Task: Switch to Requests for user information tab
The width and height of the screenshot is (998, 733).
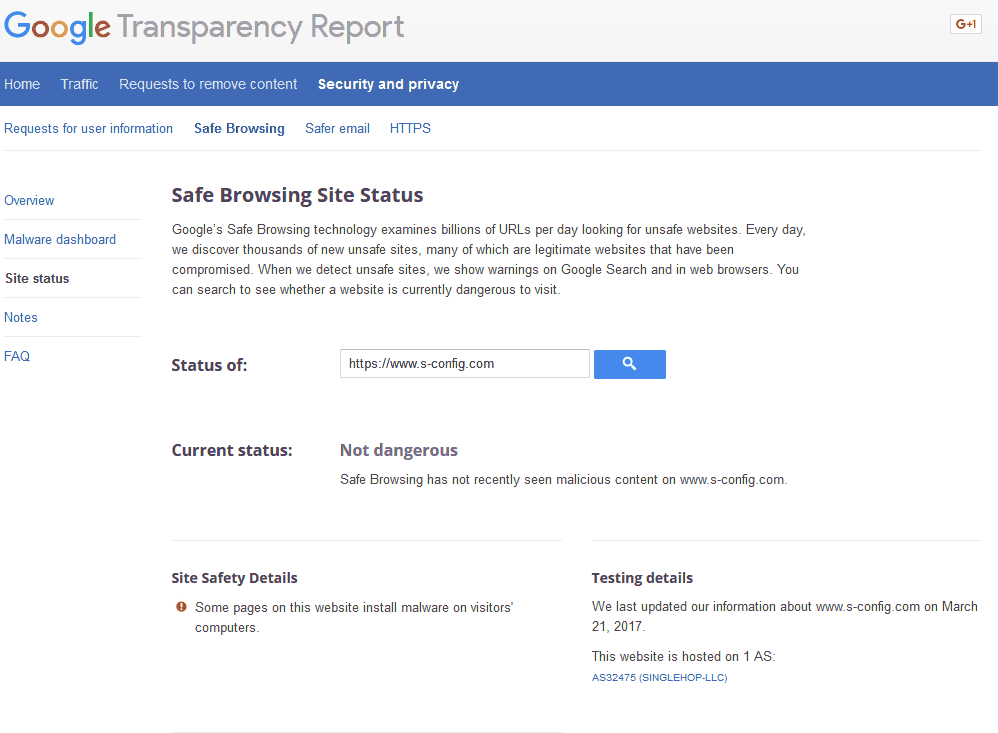Action: tap(88, 129)
